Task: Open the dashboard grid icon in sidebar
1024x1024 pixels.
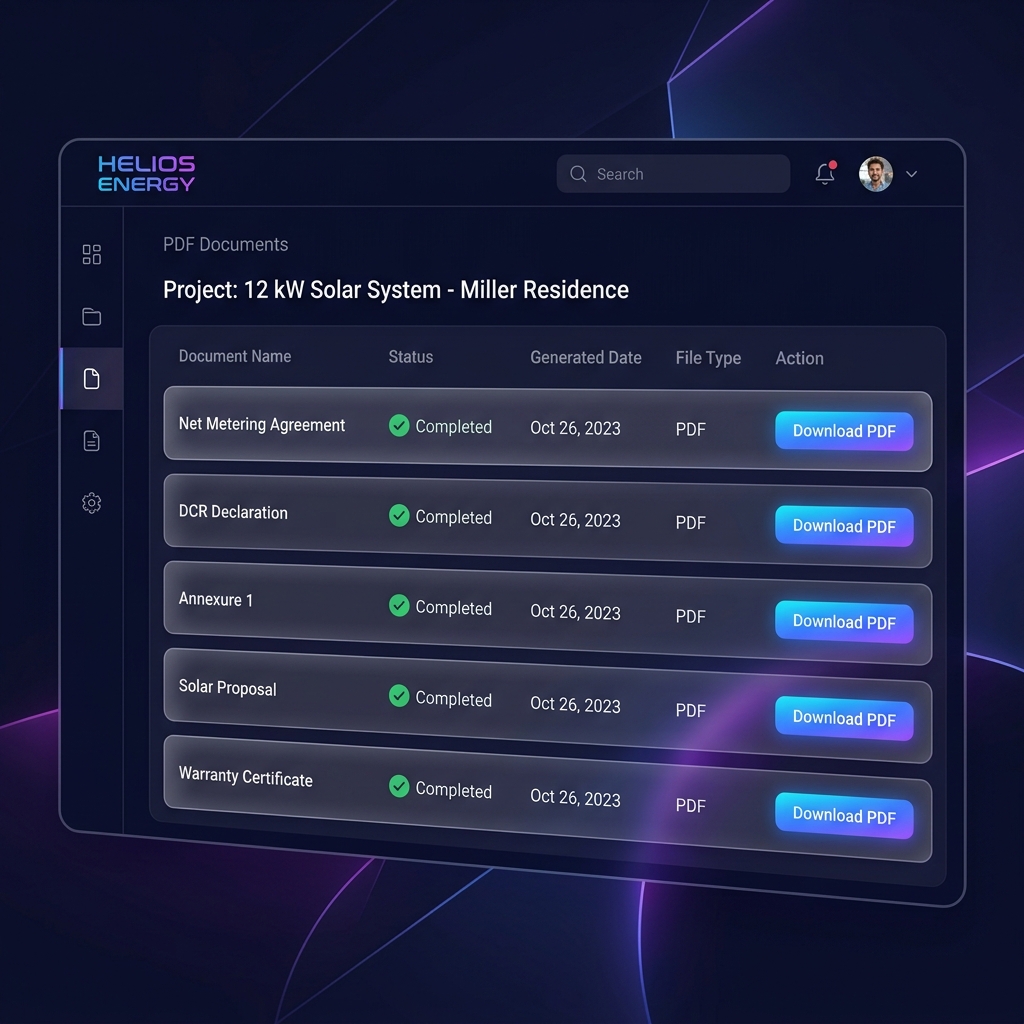Action: click(91, 254)
